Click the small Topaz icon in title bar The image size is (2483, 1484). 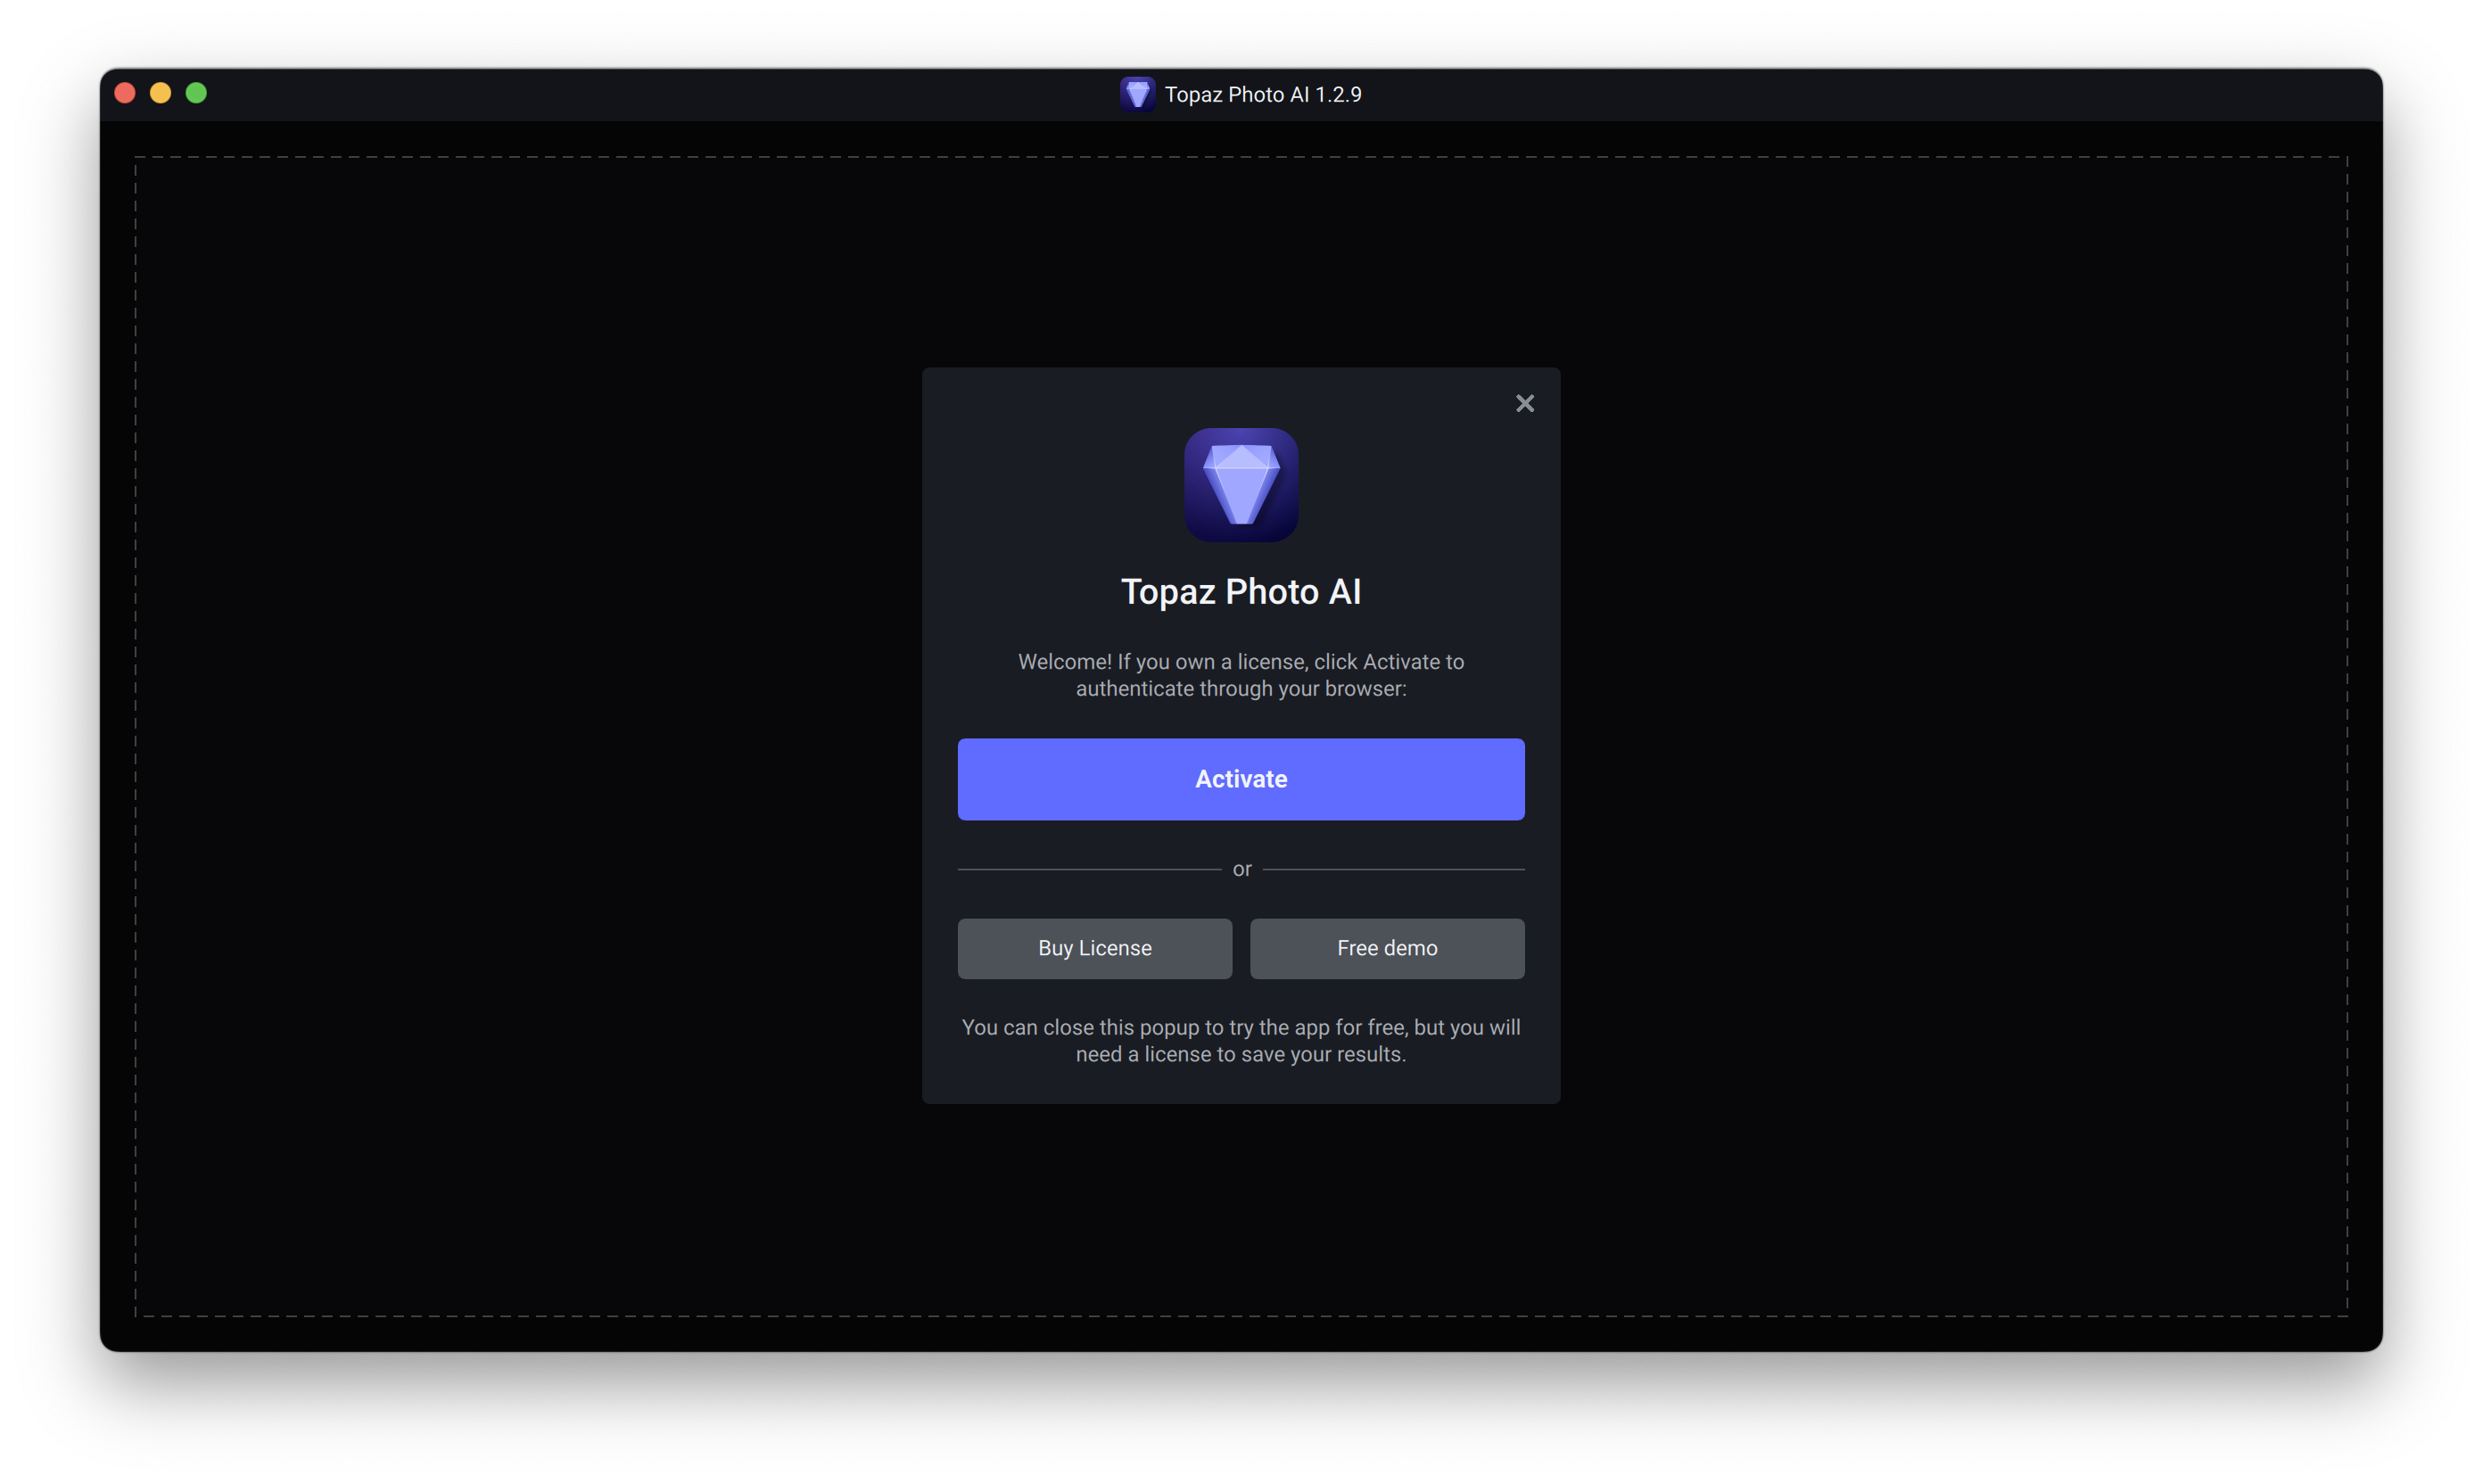(1137, 94)
